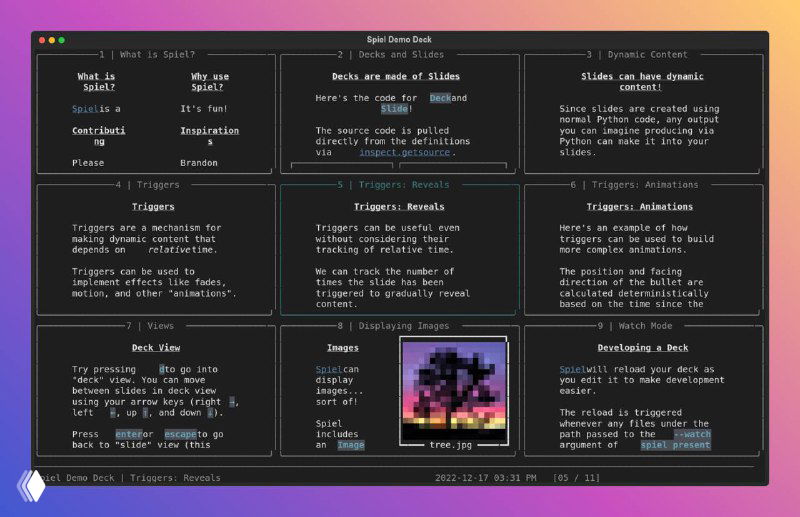Select slide 8 Displaying Images
The height and width of the screenshot is (517, 800).
tap(399, 389)
